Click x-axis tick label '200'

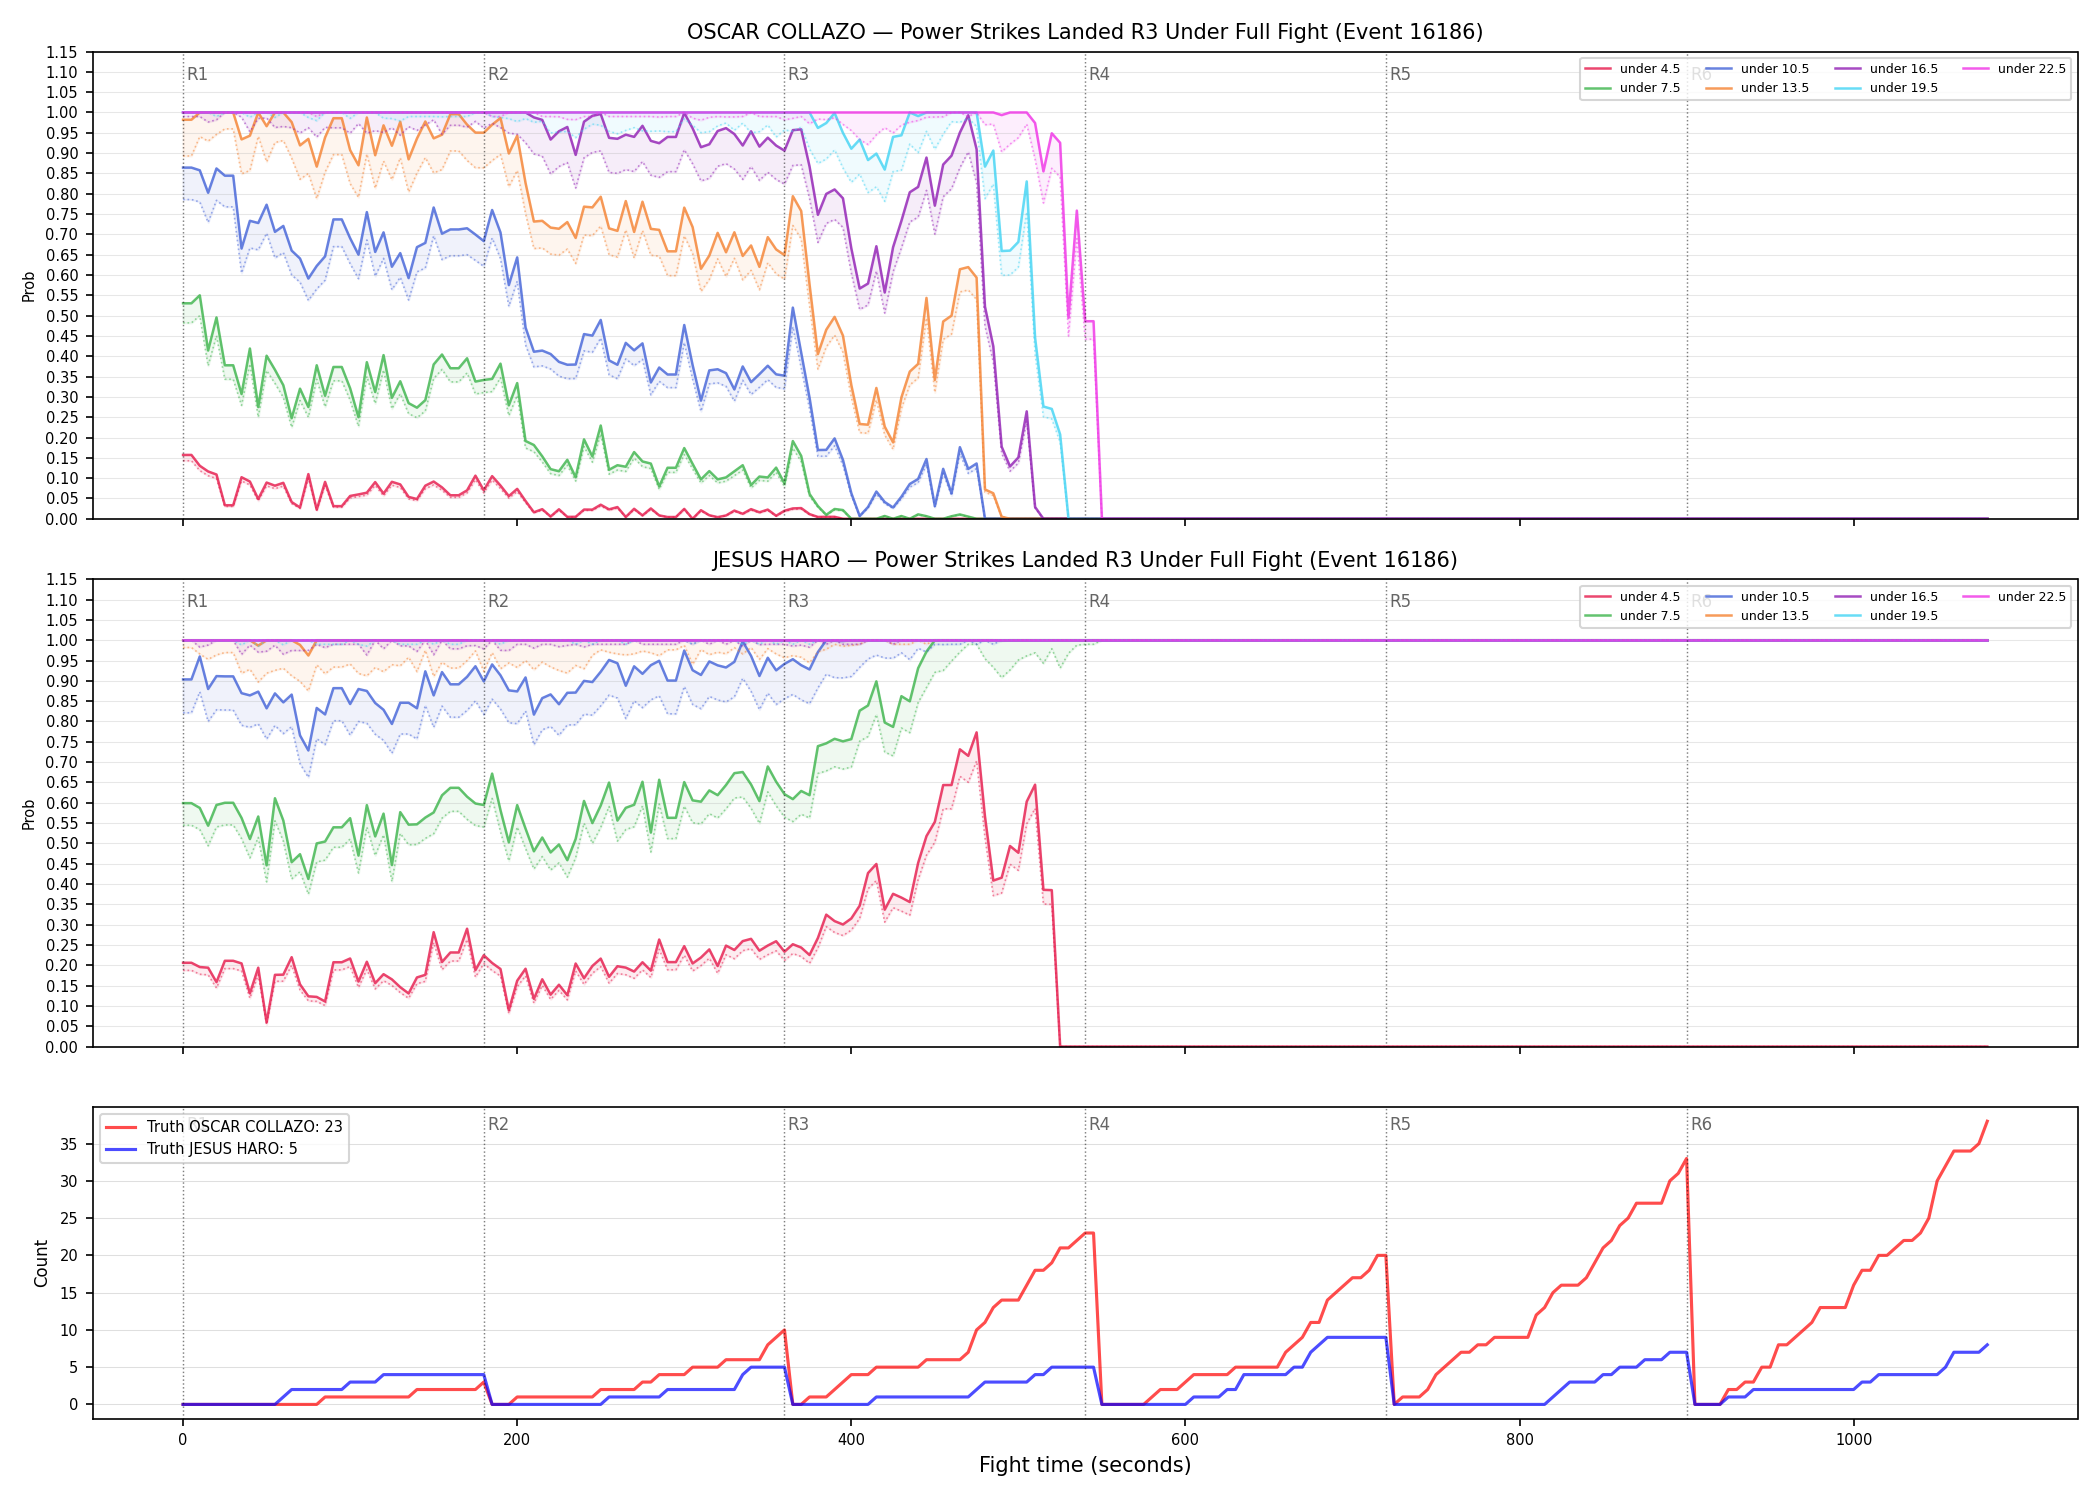[x=517, y=1439]
